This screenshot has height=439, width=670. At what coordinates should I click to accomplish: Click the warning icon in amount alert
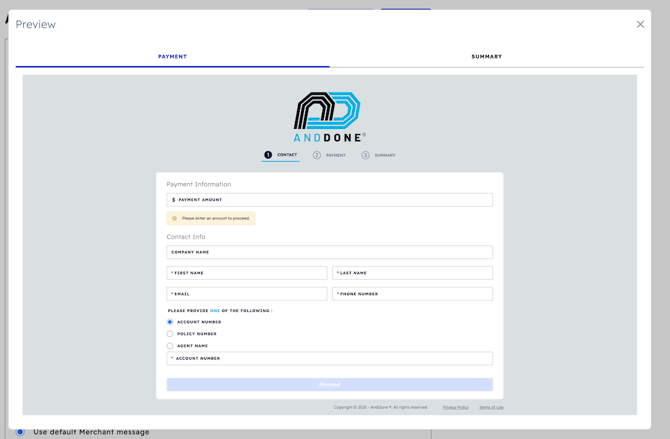click(x=174, y=218)
